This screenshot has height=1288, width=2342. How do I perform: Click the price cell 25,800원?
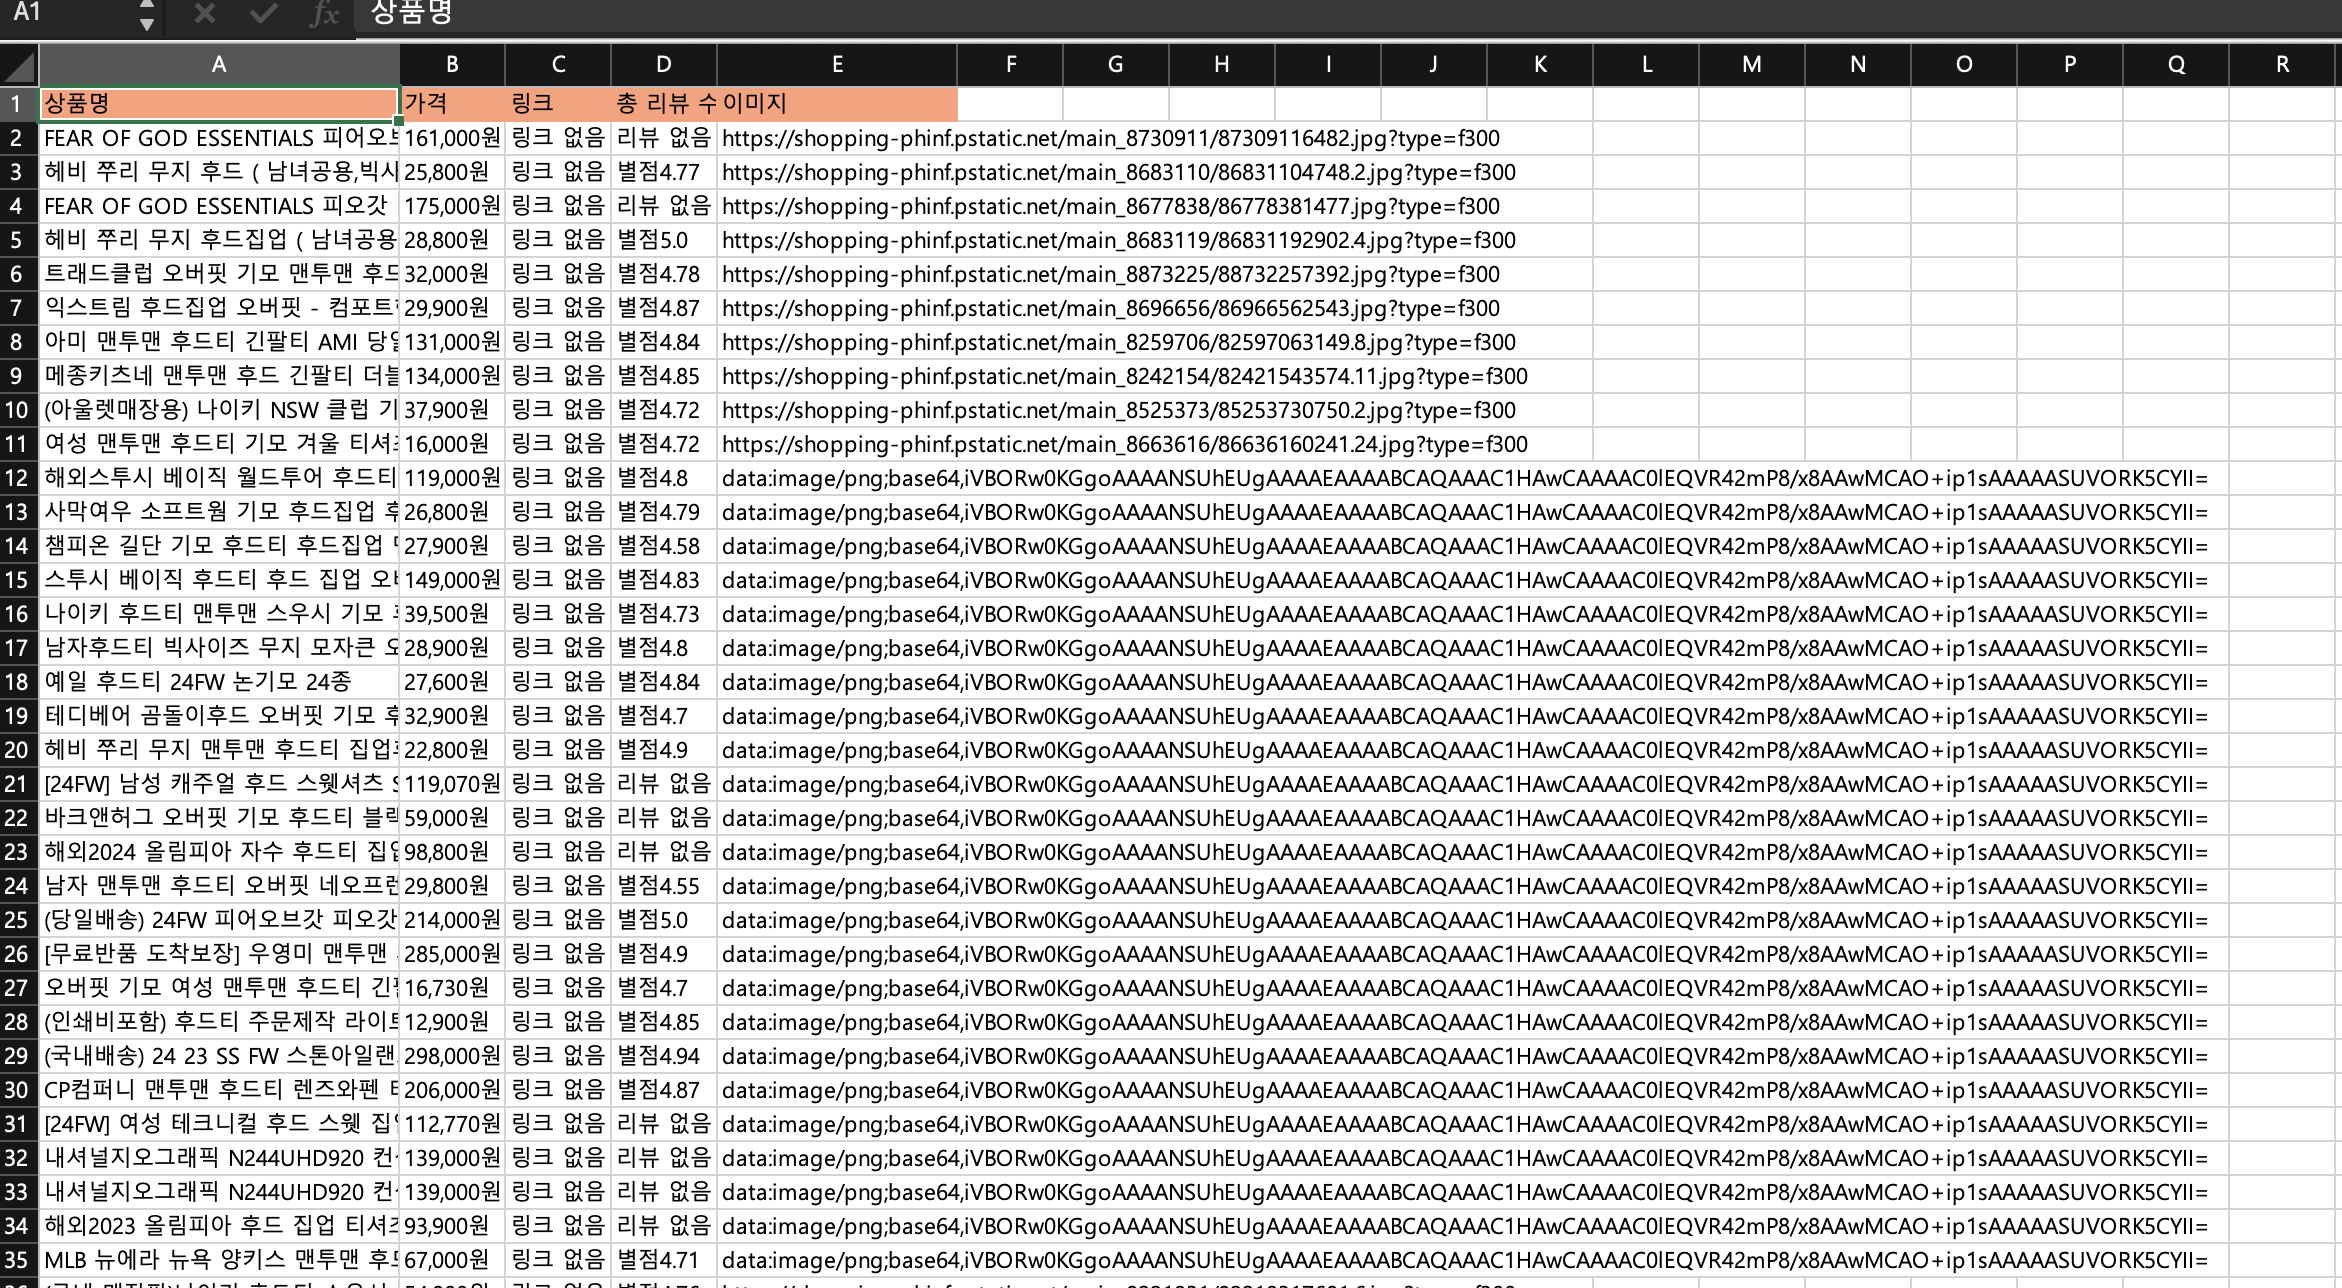(452, 172)
